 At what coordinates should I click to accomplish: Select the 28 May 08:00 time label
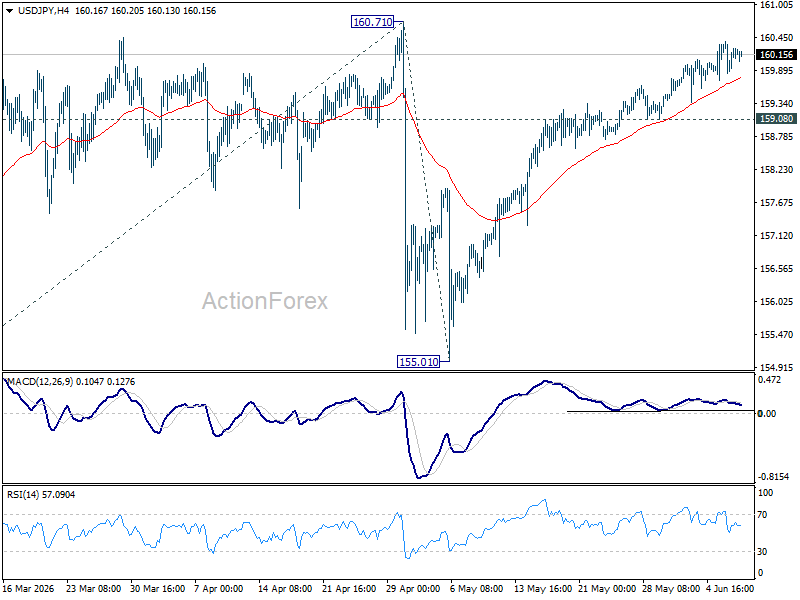coord(671,589)
